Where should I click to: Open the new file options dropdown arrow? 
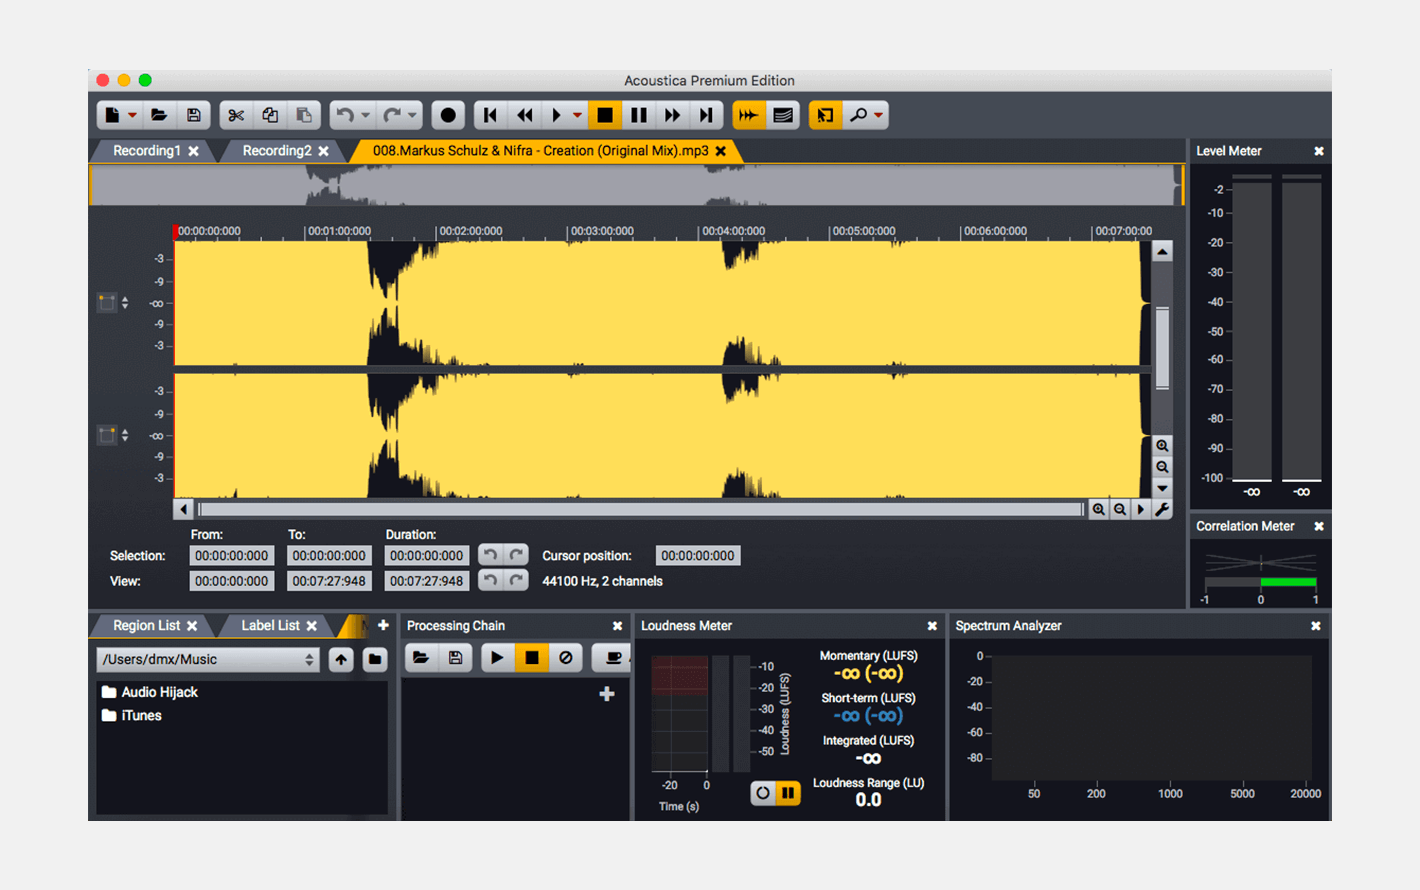click(x=132, y=116)
